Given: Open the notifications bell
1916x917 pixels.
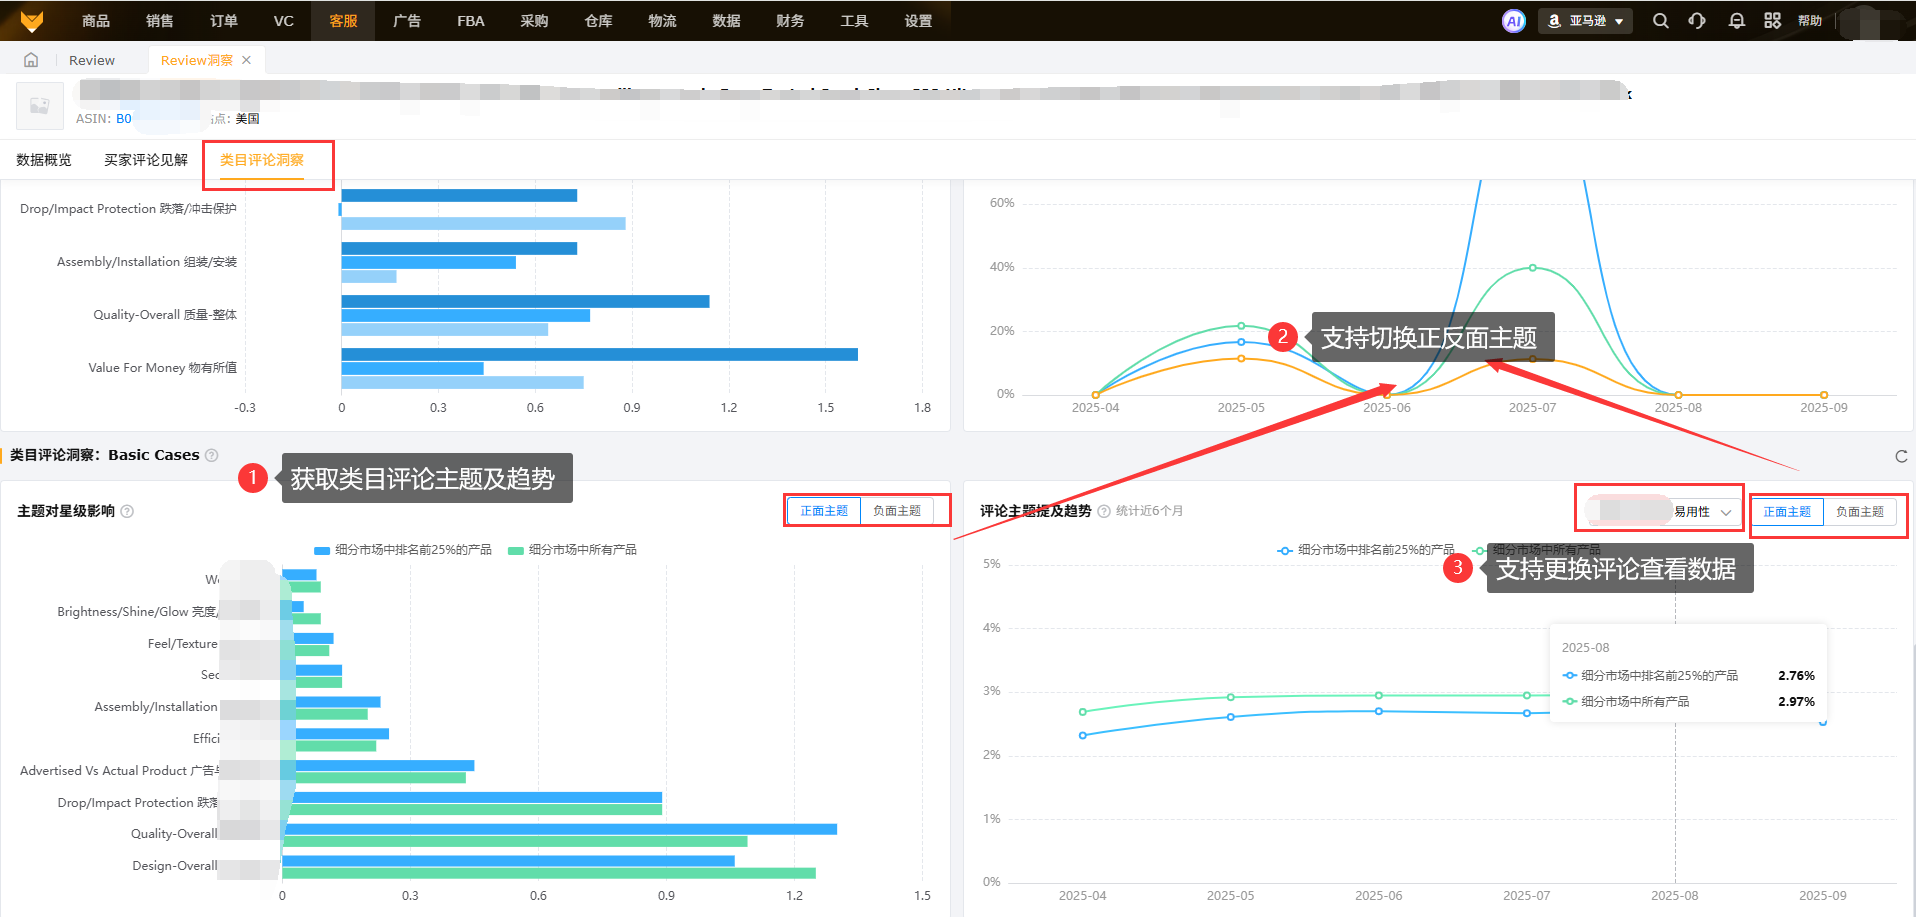Looking at the screenshot, I should (1736, 21).
